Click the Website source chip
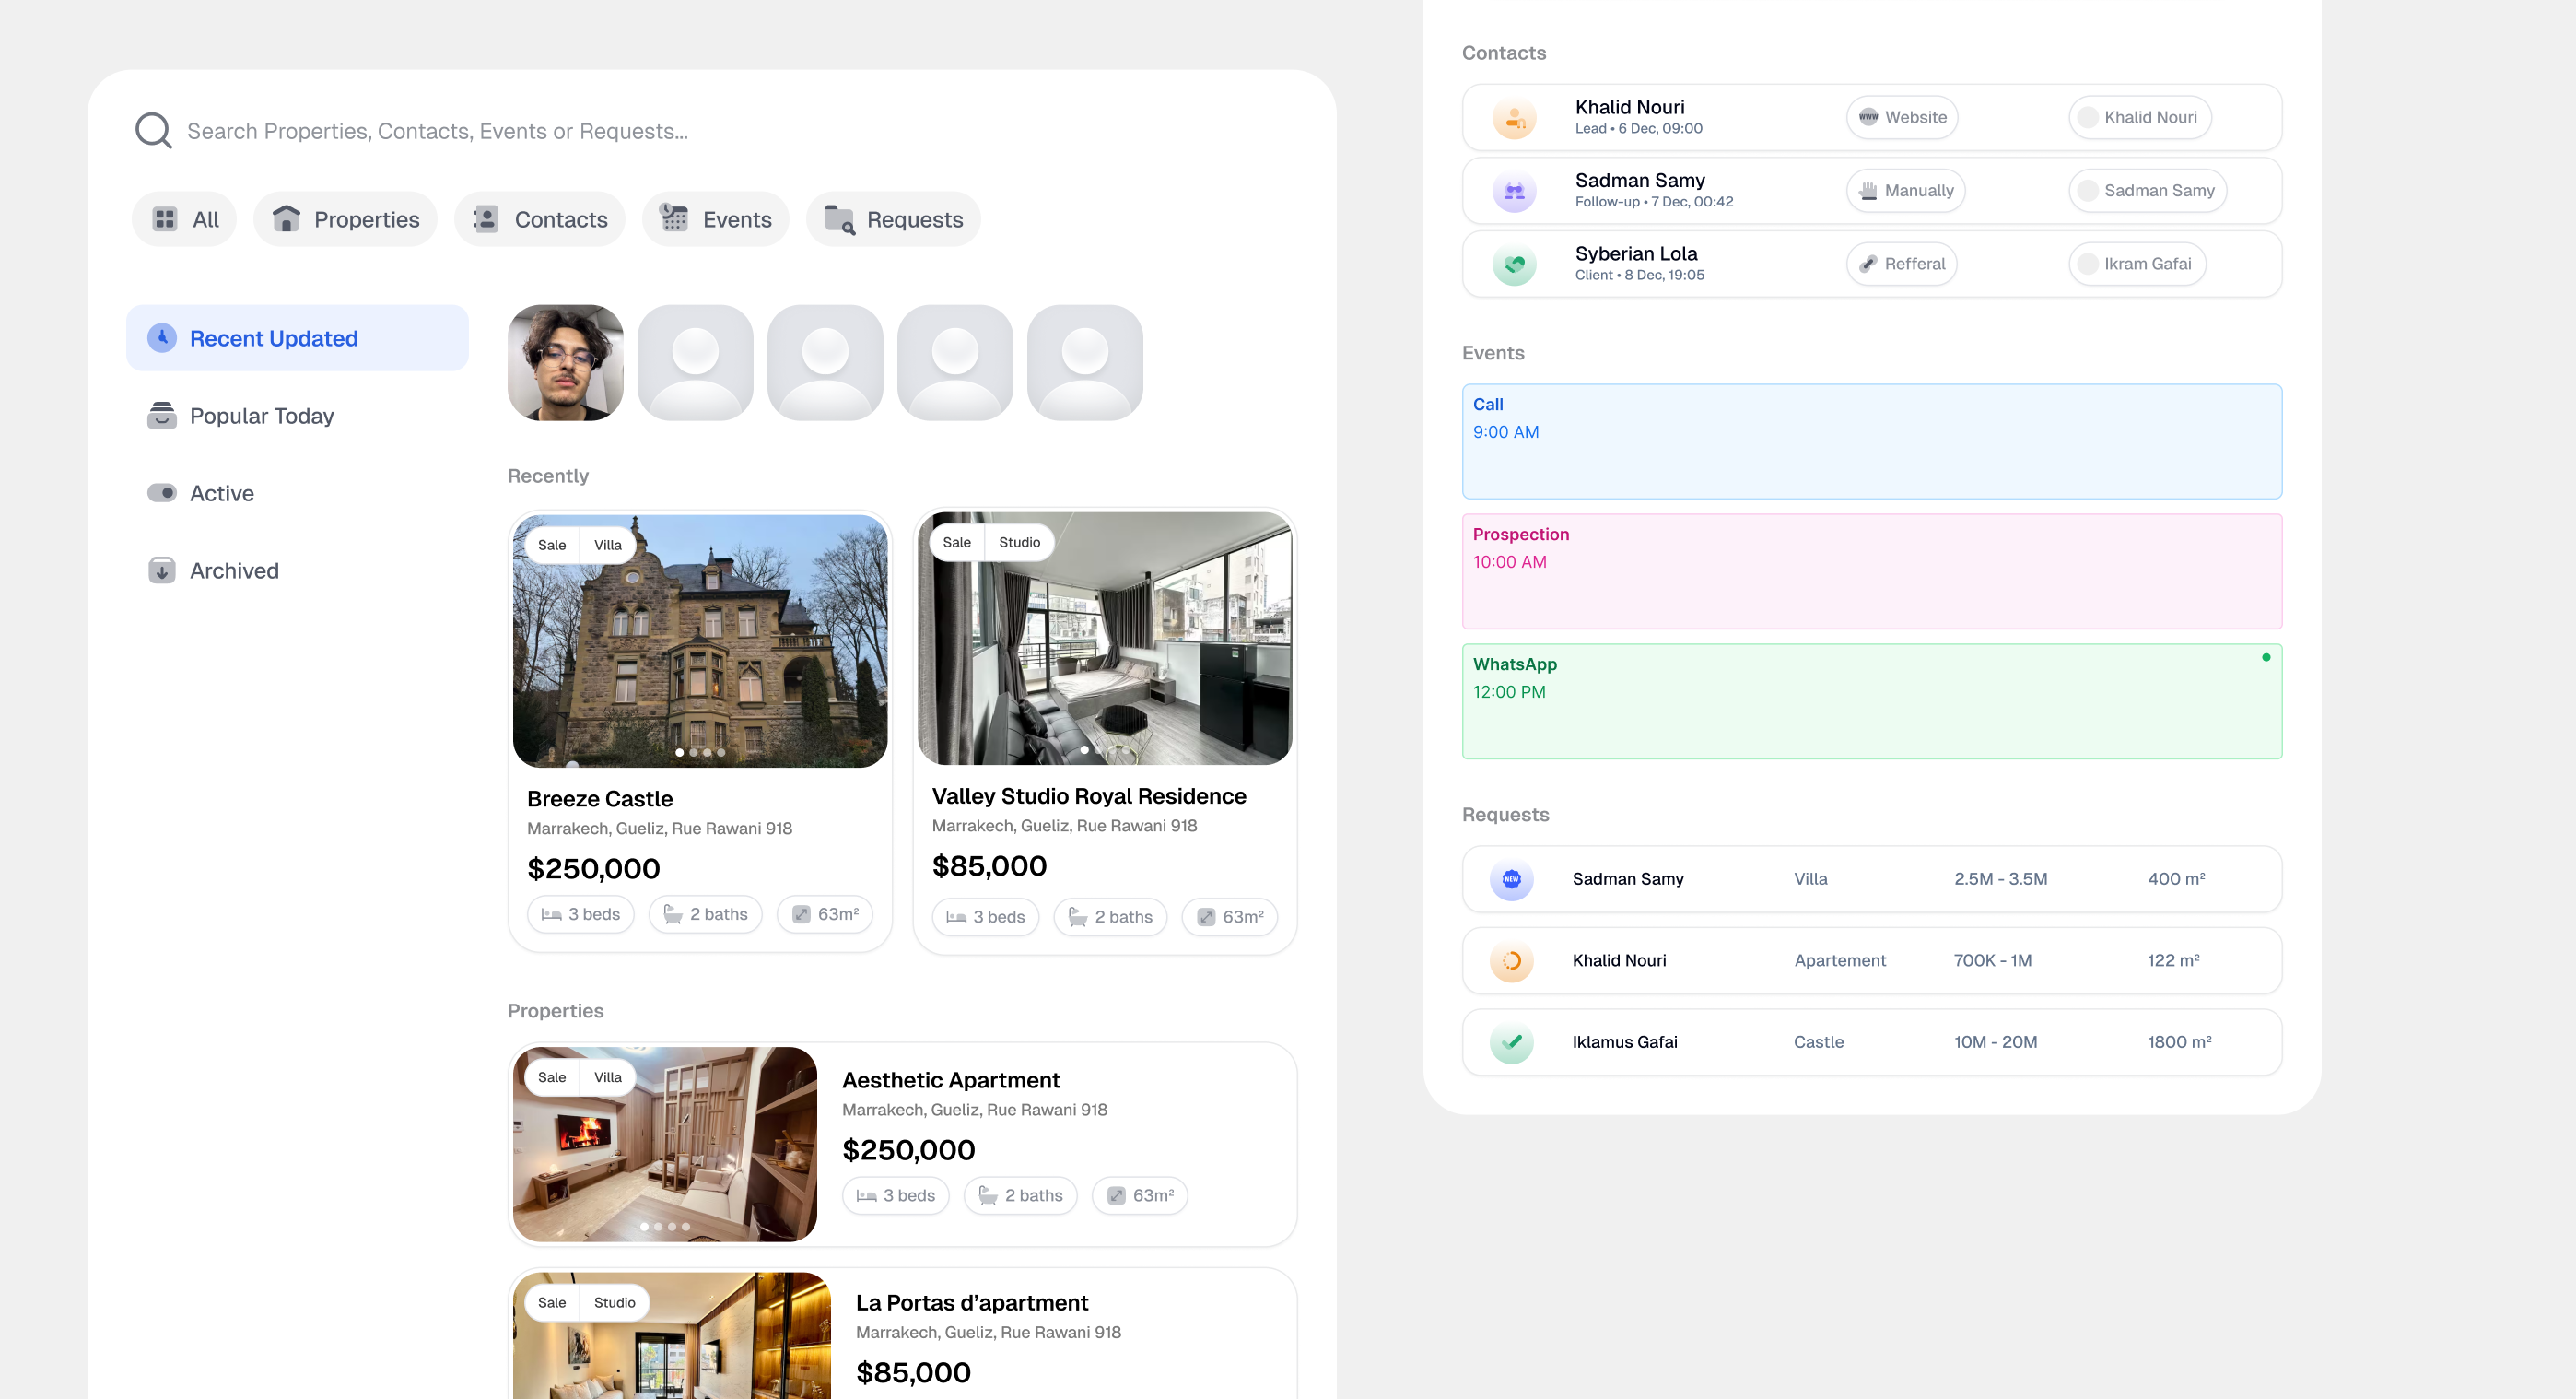 (1902, 117)
